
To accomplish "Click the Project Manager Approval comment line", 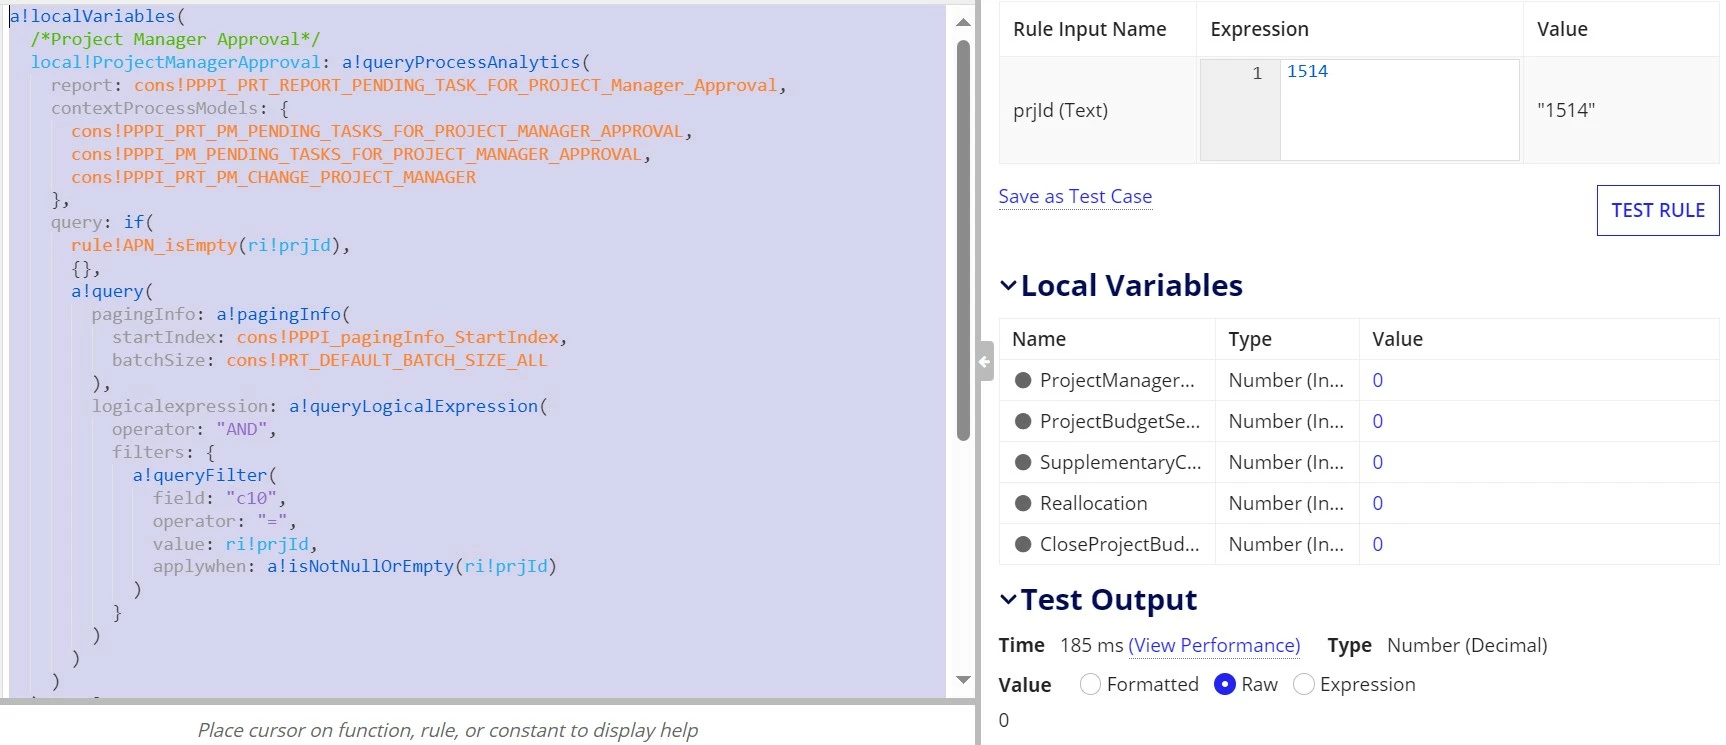I will coord(175,39).
